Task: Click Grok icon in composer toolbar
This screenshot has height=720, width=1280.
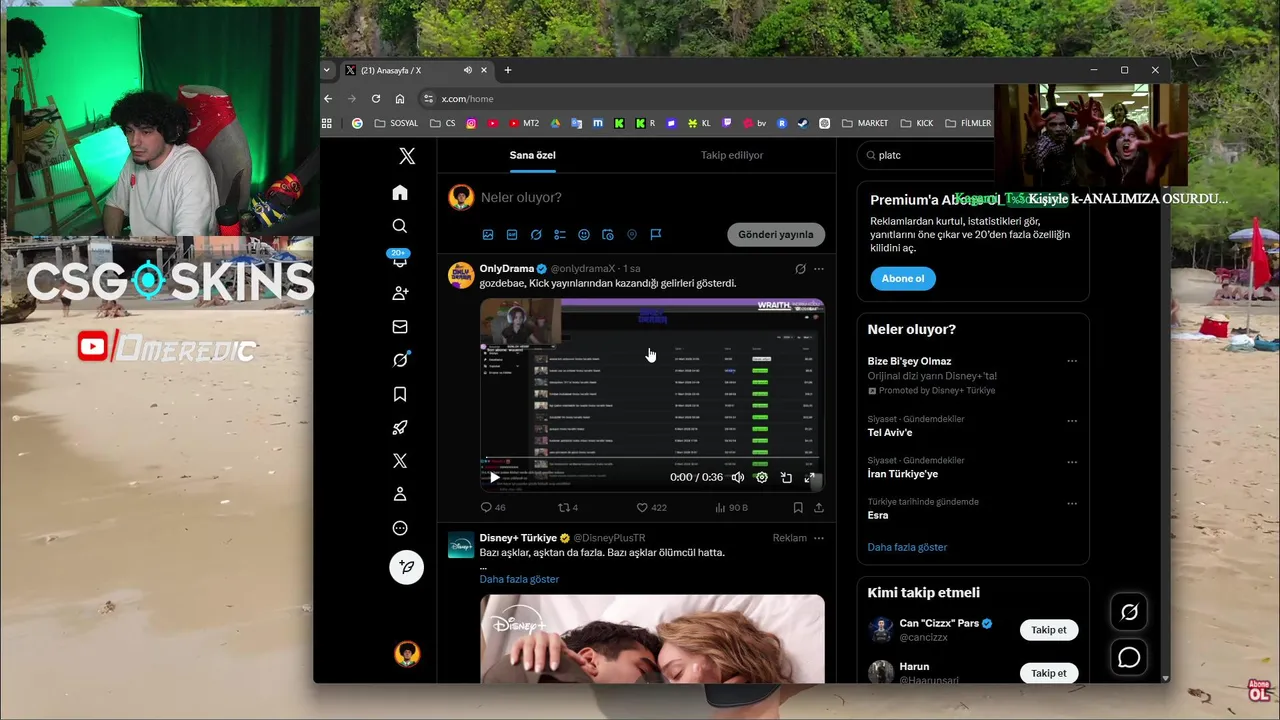Action: pyautogui.click(x=536, y=235)
